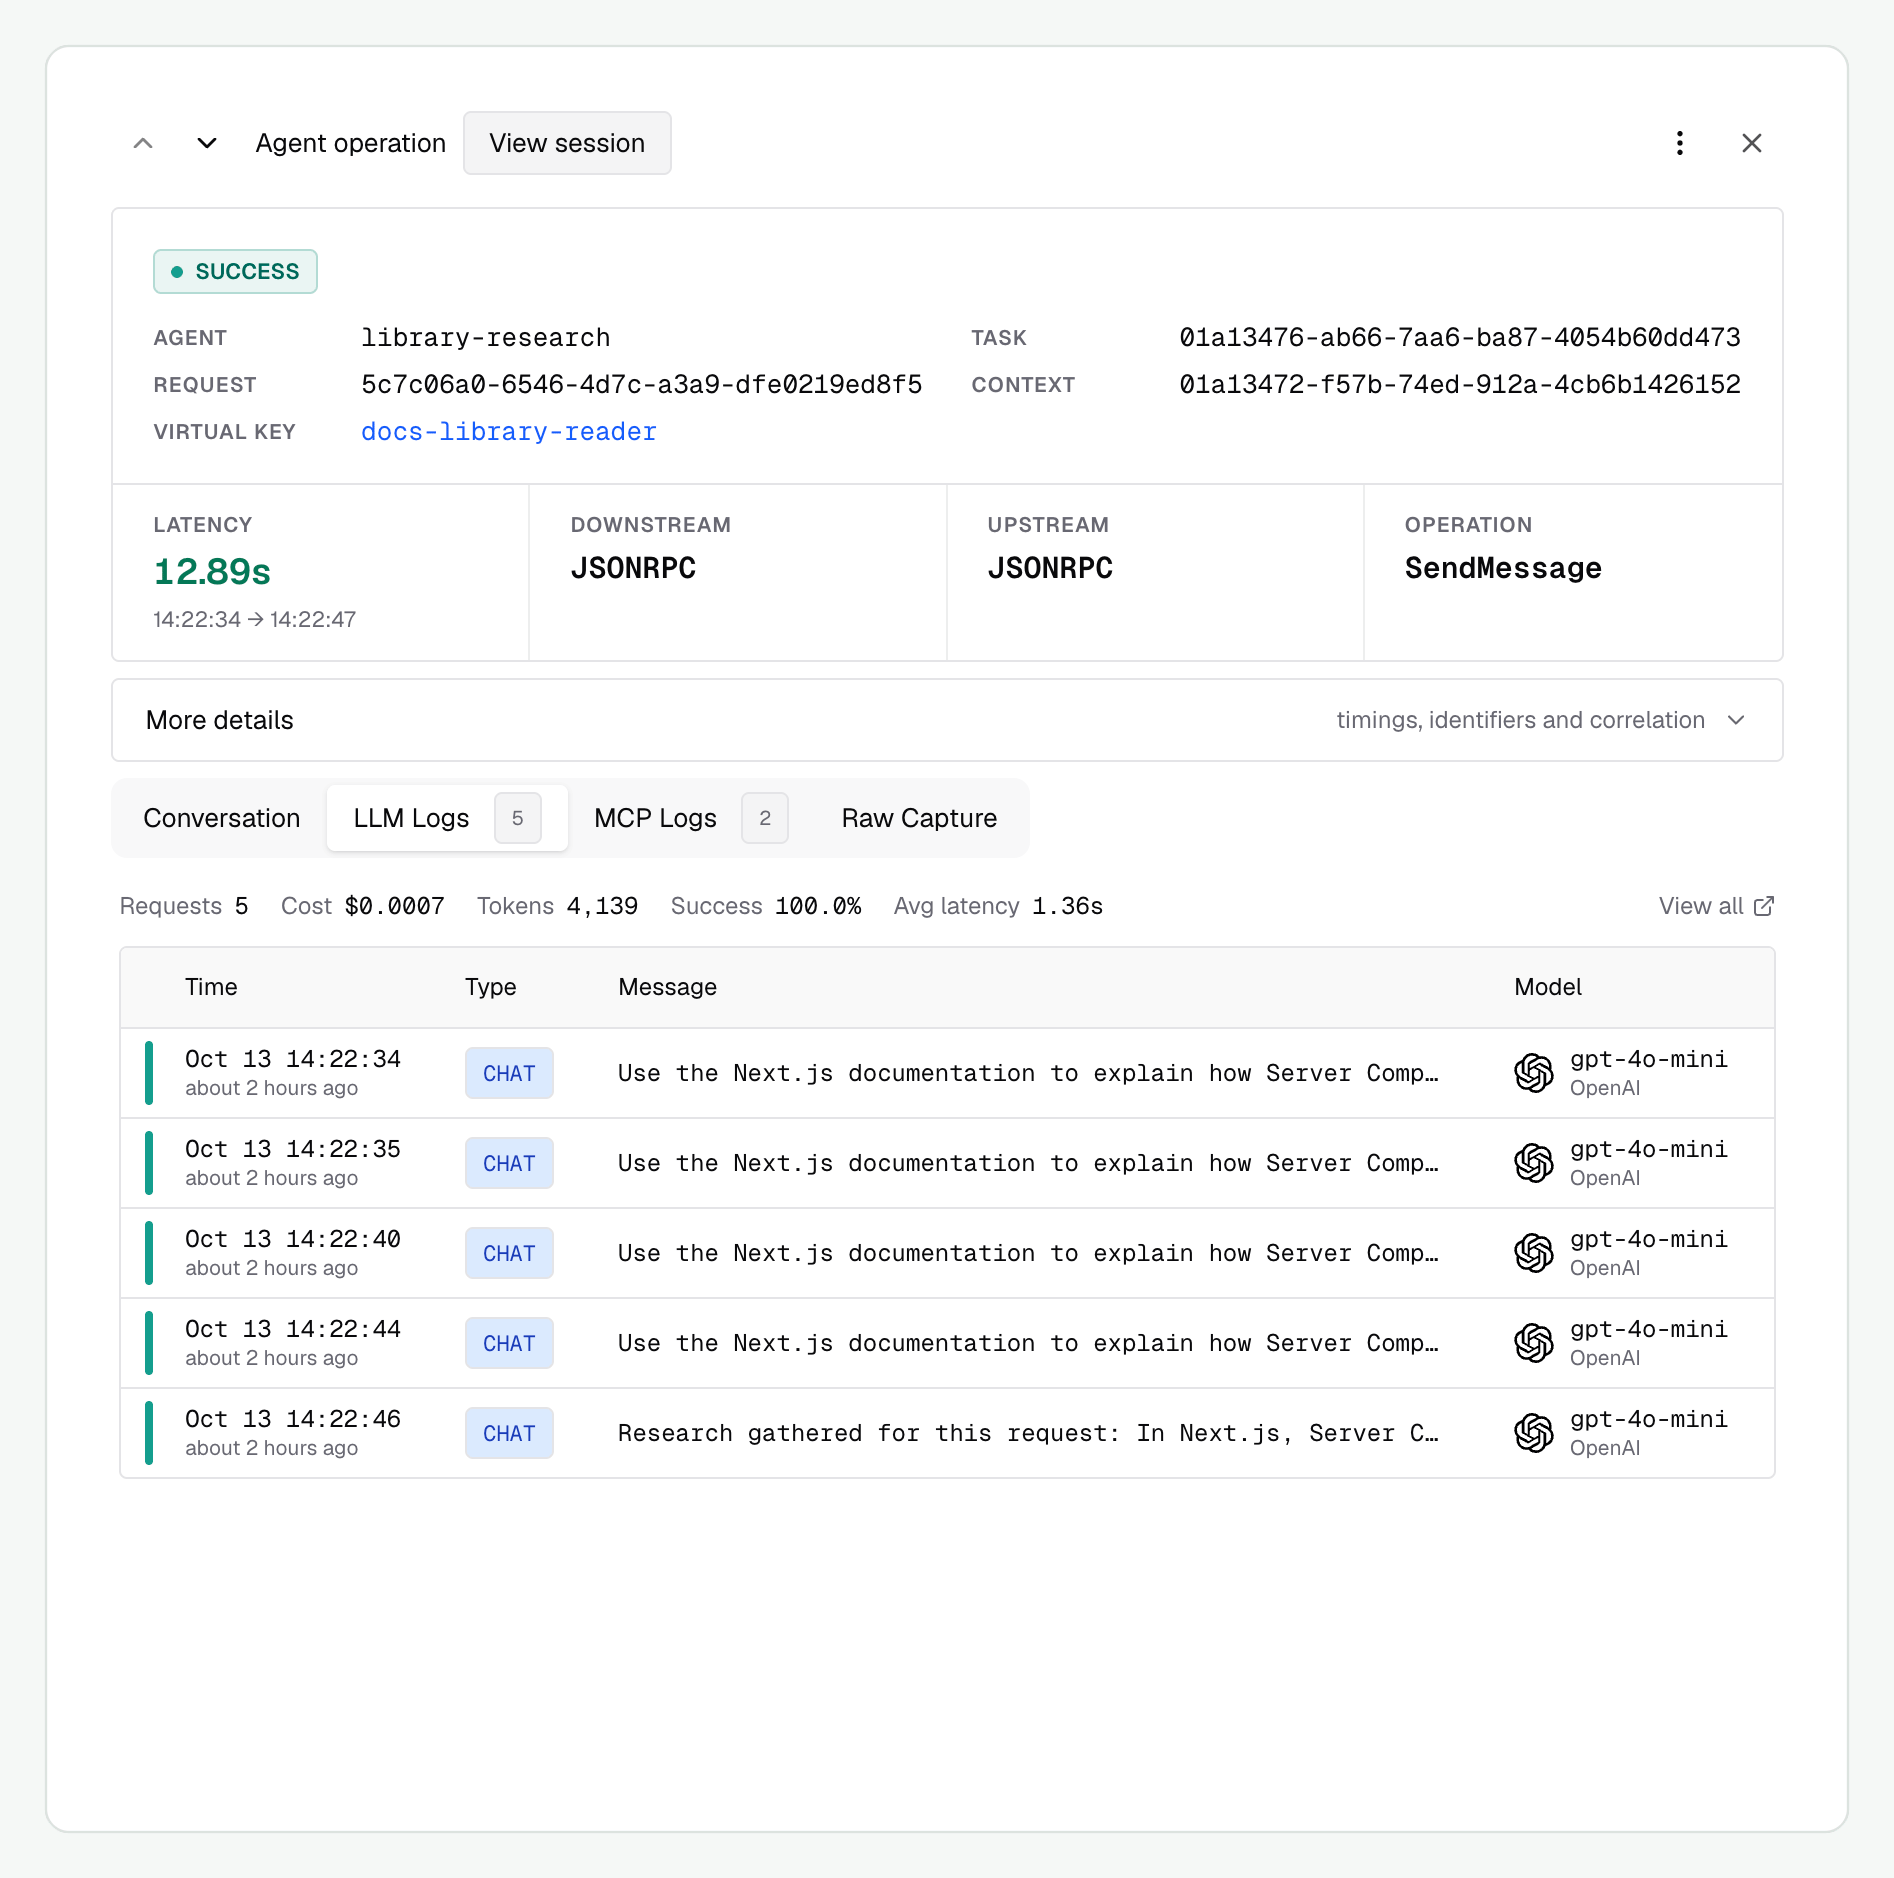Click the OpenAI logo in the 14:22:40 row
Image resolution: width=1894 pixels, height=1878 pixels.
1533,1253
